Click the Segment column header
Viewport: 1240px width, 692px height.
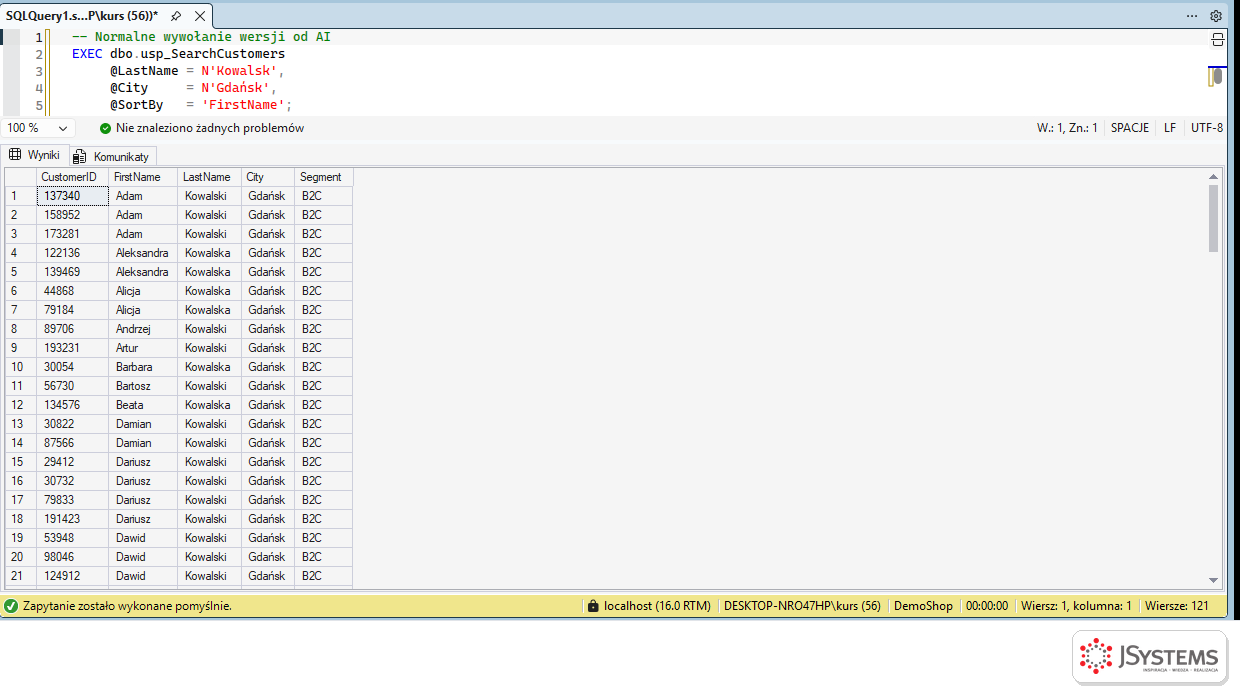click(x=324, y=177)
